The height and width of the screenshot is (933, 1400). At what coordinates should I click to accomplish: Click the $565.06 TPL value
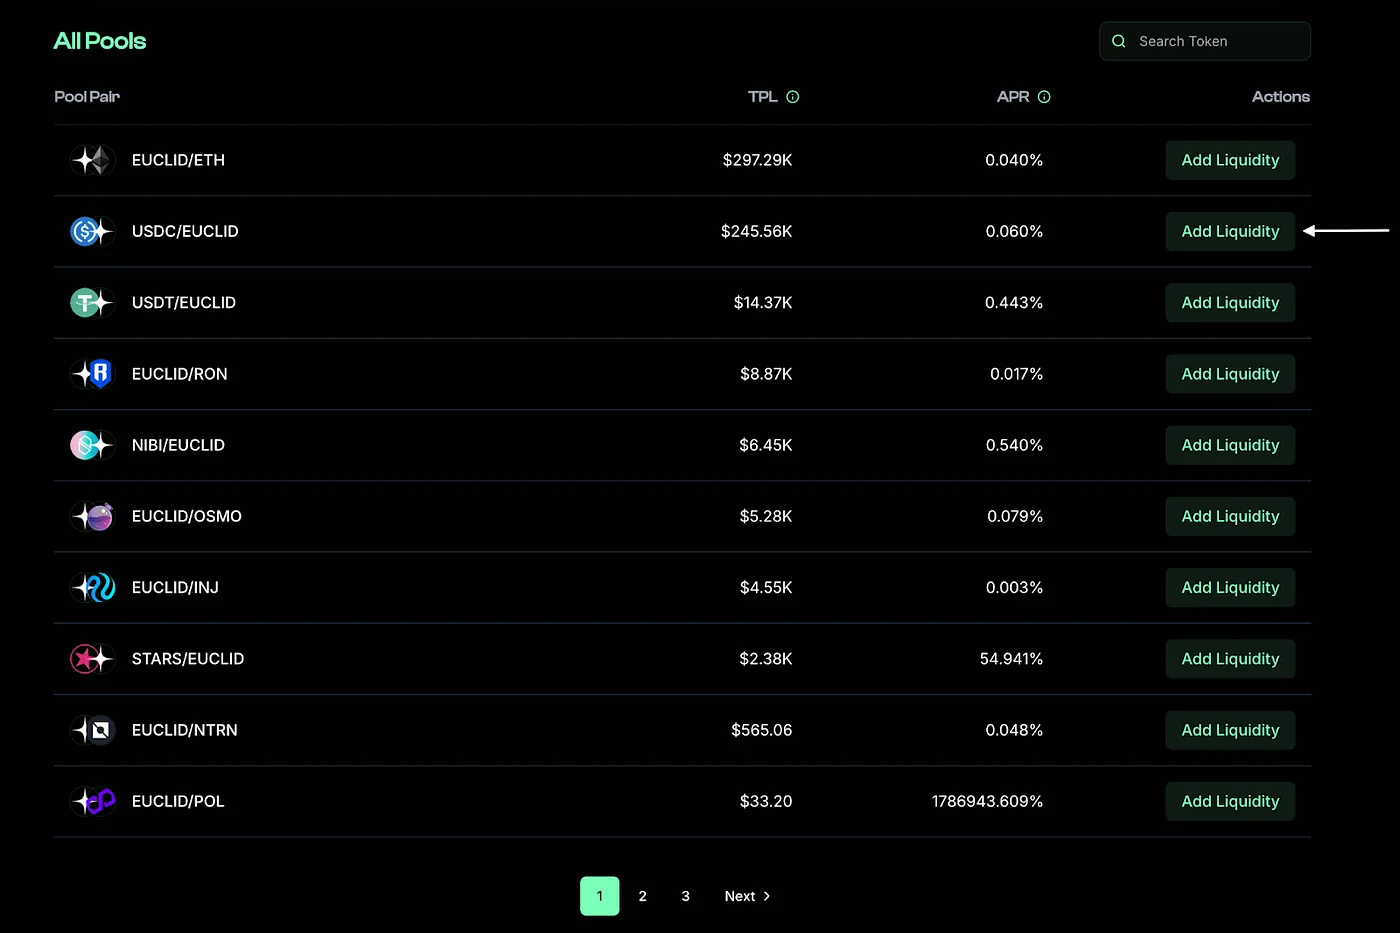coord(762,730)
